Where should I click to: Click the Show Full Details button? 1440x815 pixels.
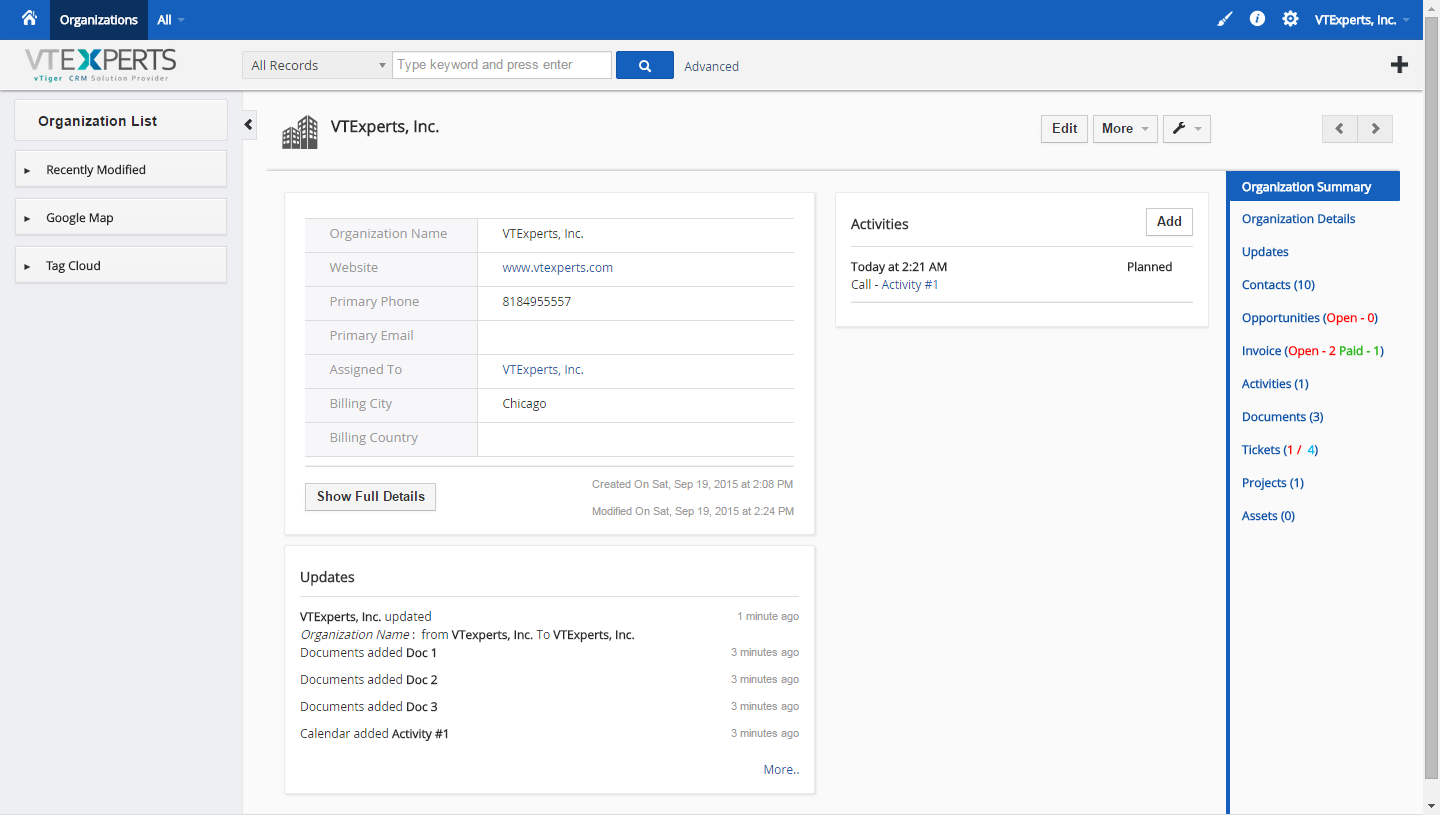[x=370, y=496]
